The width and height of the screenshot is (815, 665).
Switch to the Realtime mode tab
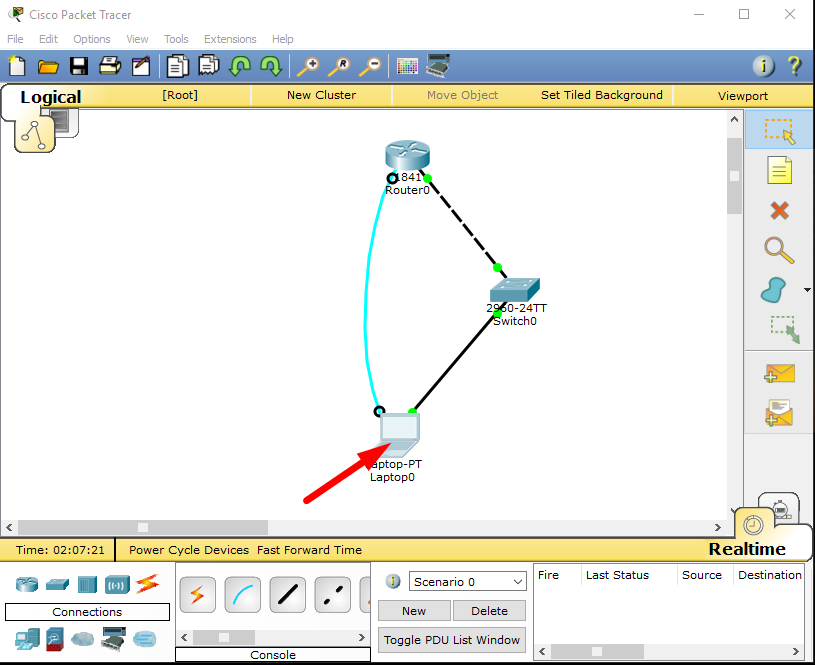coord(747,549)
